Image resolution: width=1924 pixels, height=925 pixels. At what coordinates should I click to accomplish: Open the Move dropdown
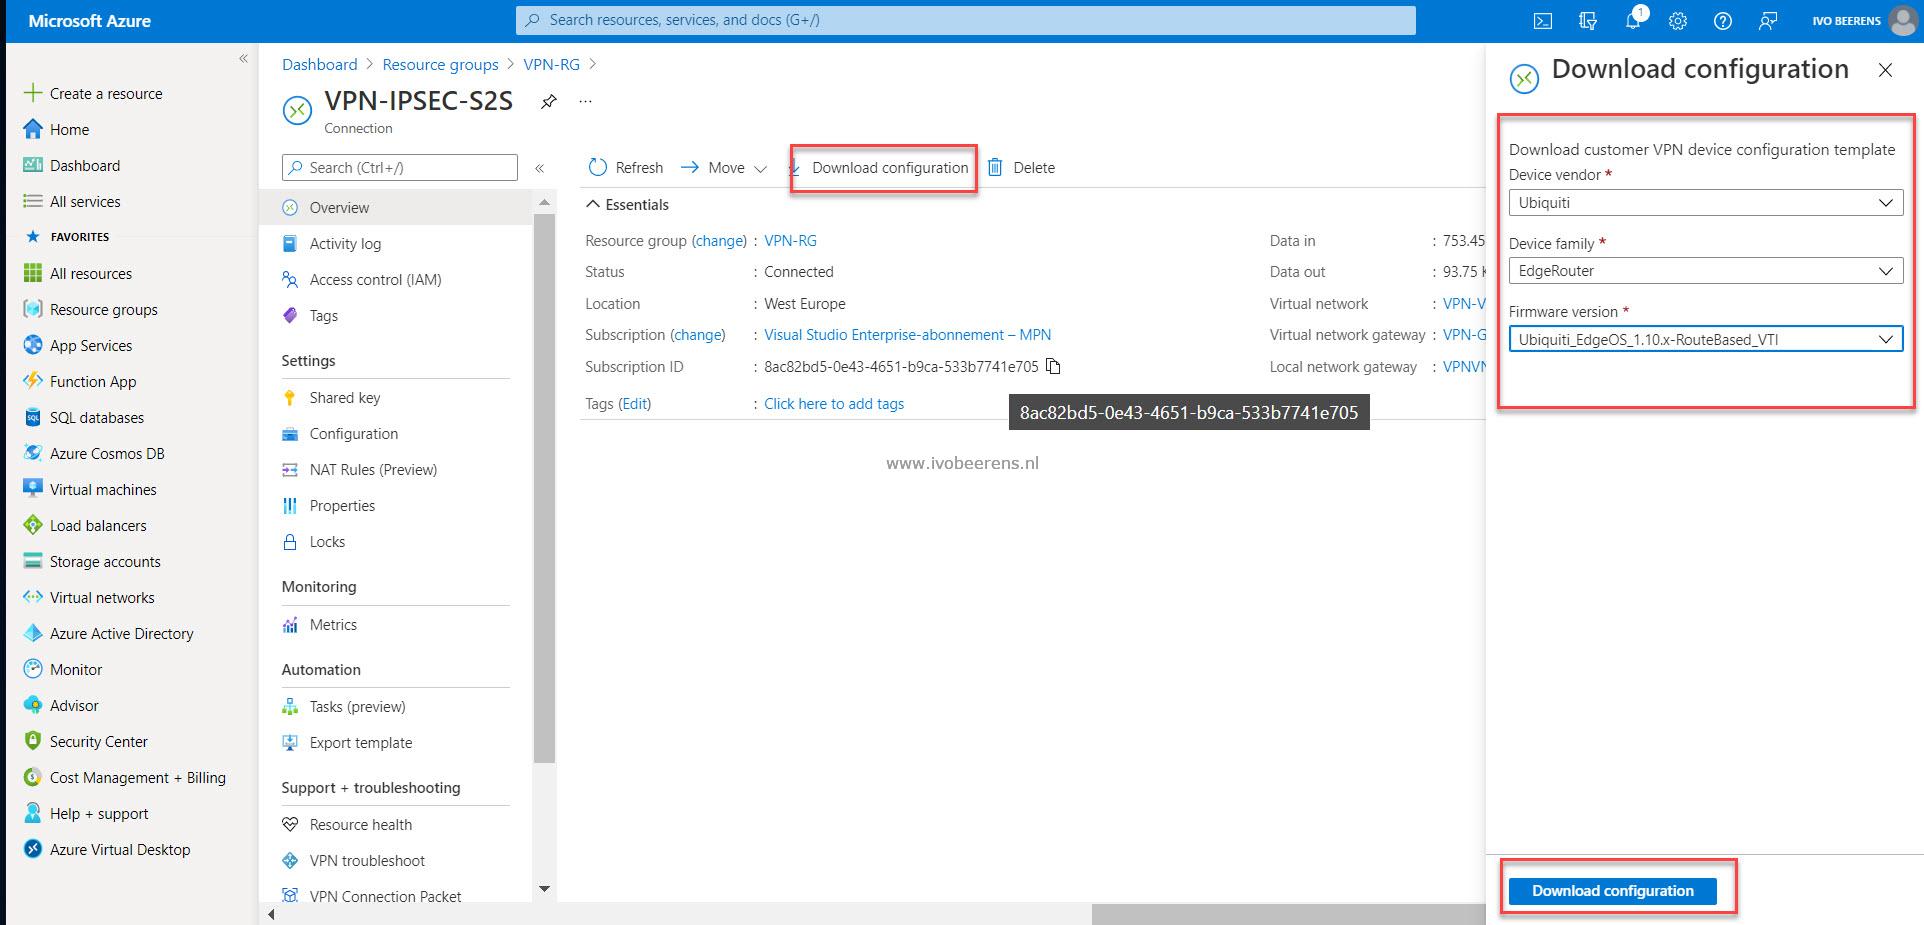click(x=724, y=167)
